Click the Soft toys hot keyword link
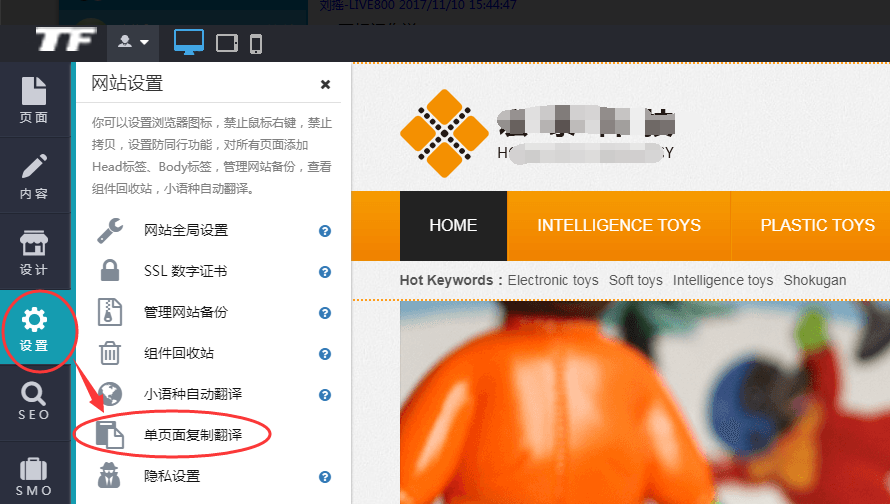The height and width of the screenshot is (504, 890). click(635, 280)
